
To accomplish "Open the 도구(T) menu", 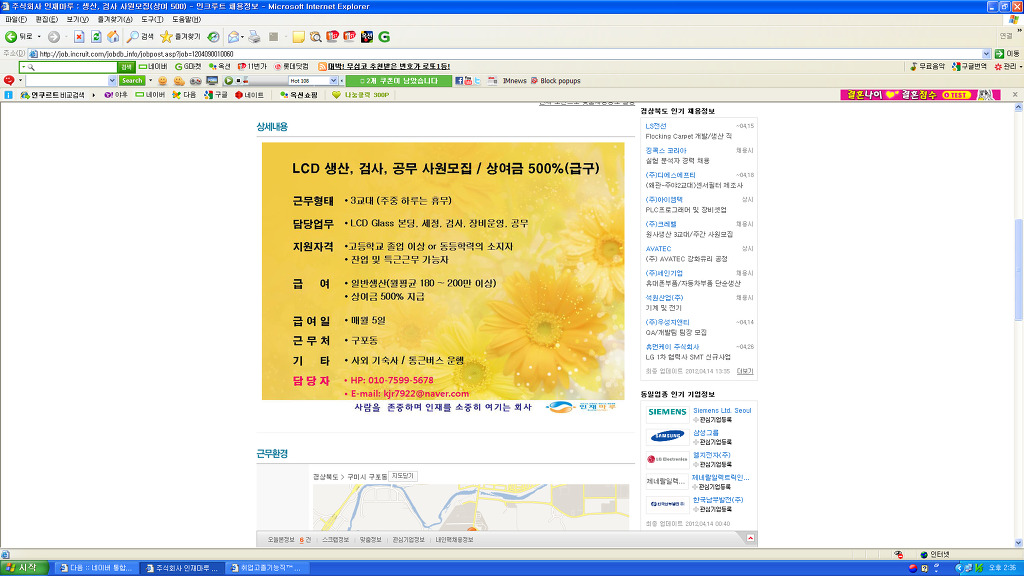I will pyautogui.click(x=152, y=20).
